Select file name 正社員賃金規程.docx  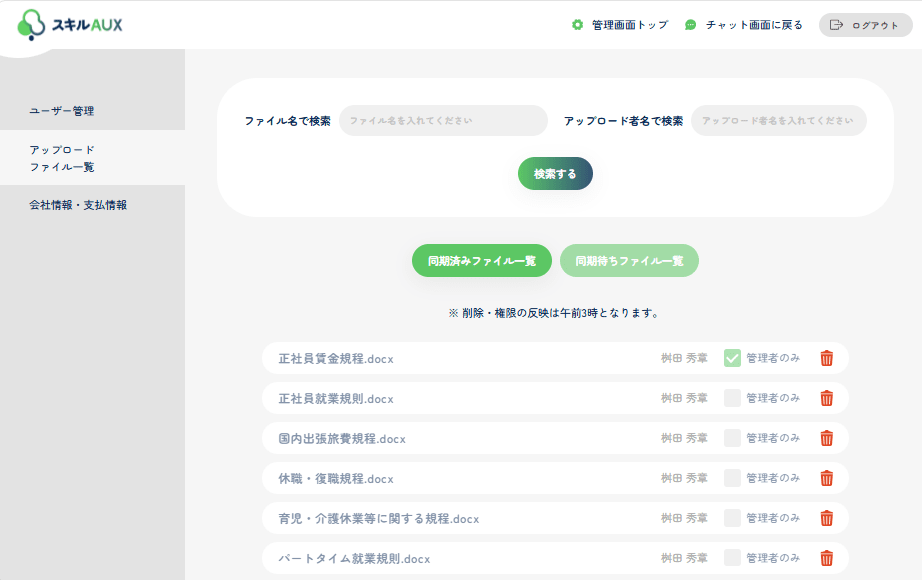point(336,359)
